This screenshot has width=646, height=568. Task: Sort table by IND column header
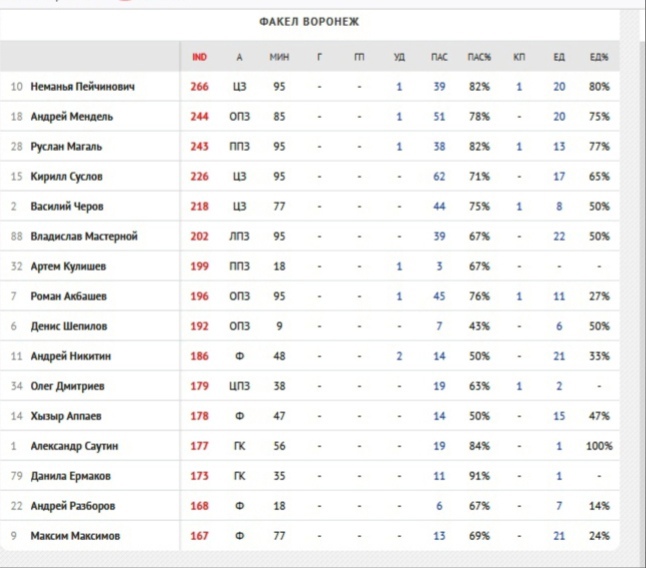click(x=199, y=57)
